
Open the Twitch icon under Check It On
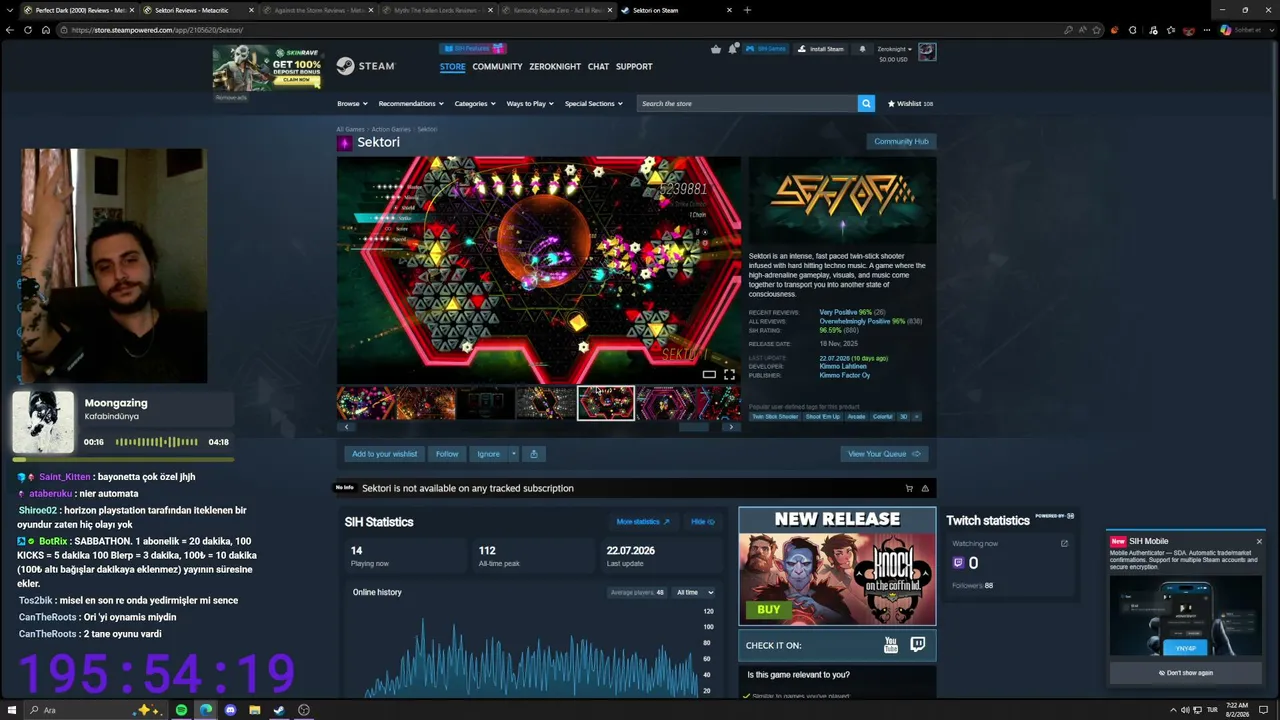pos(918,645)
